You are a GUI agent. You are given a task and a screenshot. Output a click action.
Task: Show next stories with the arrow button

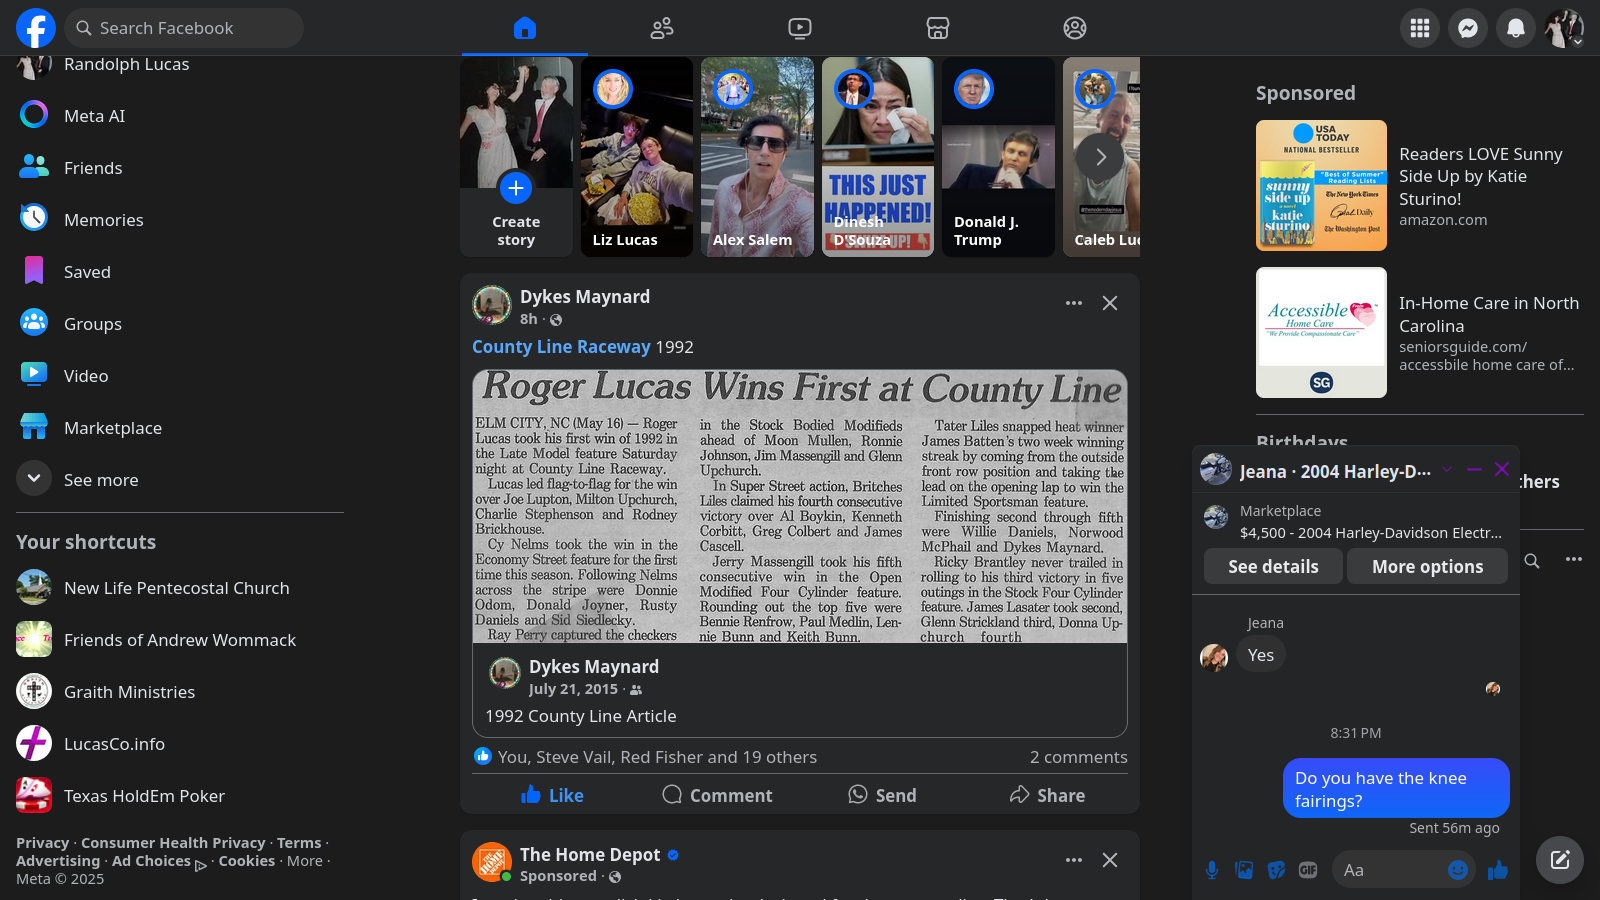1100,157
